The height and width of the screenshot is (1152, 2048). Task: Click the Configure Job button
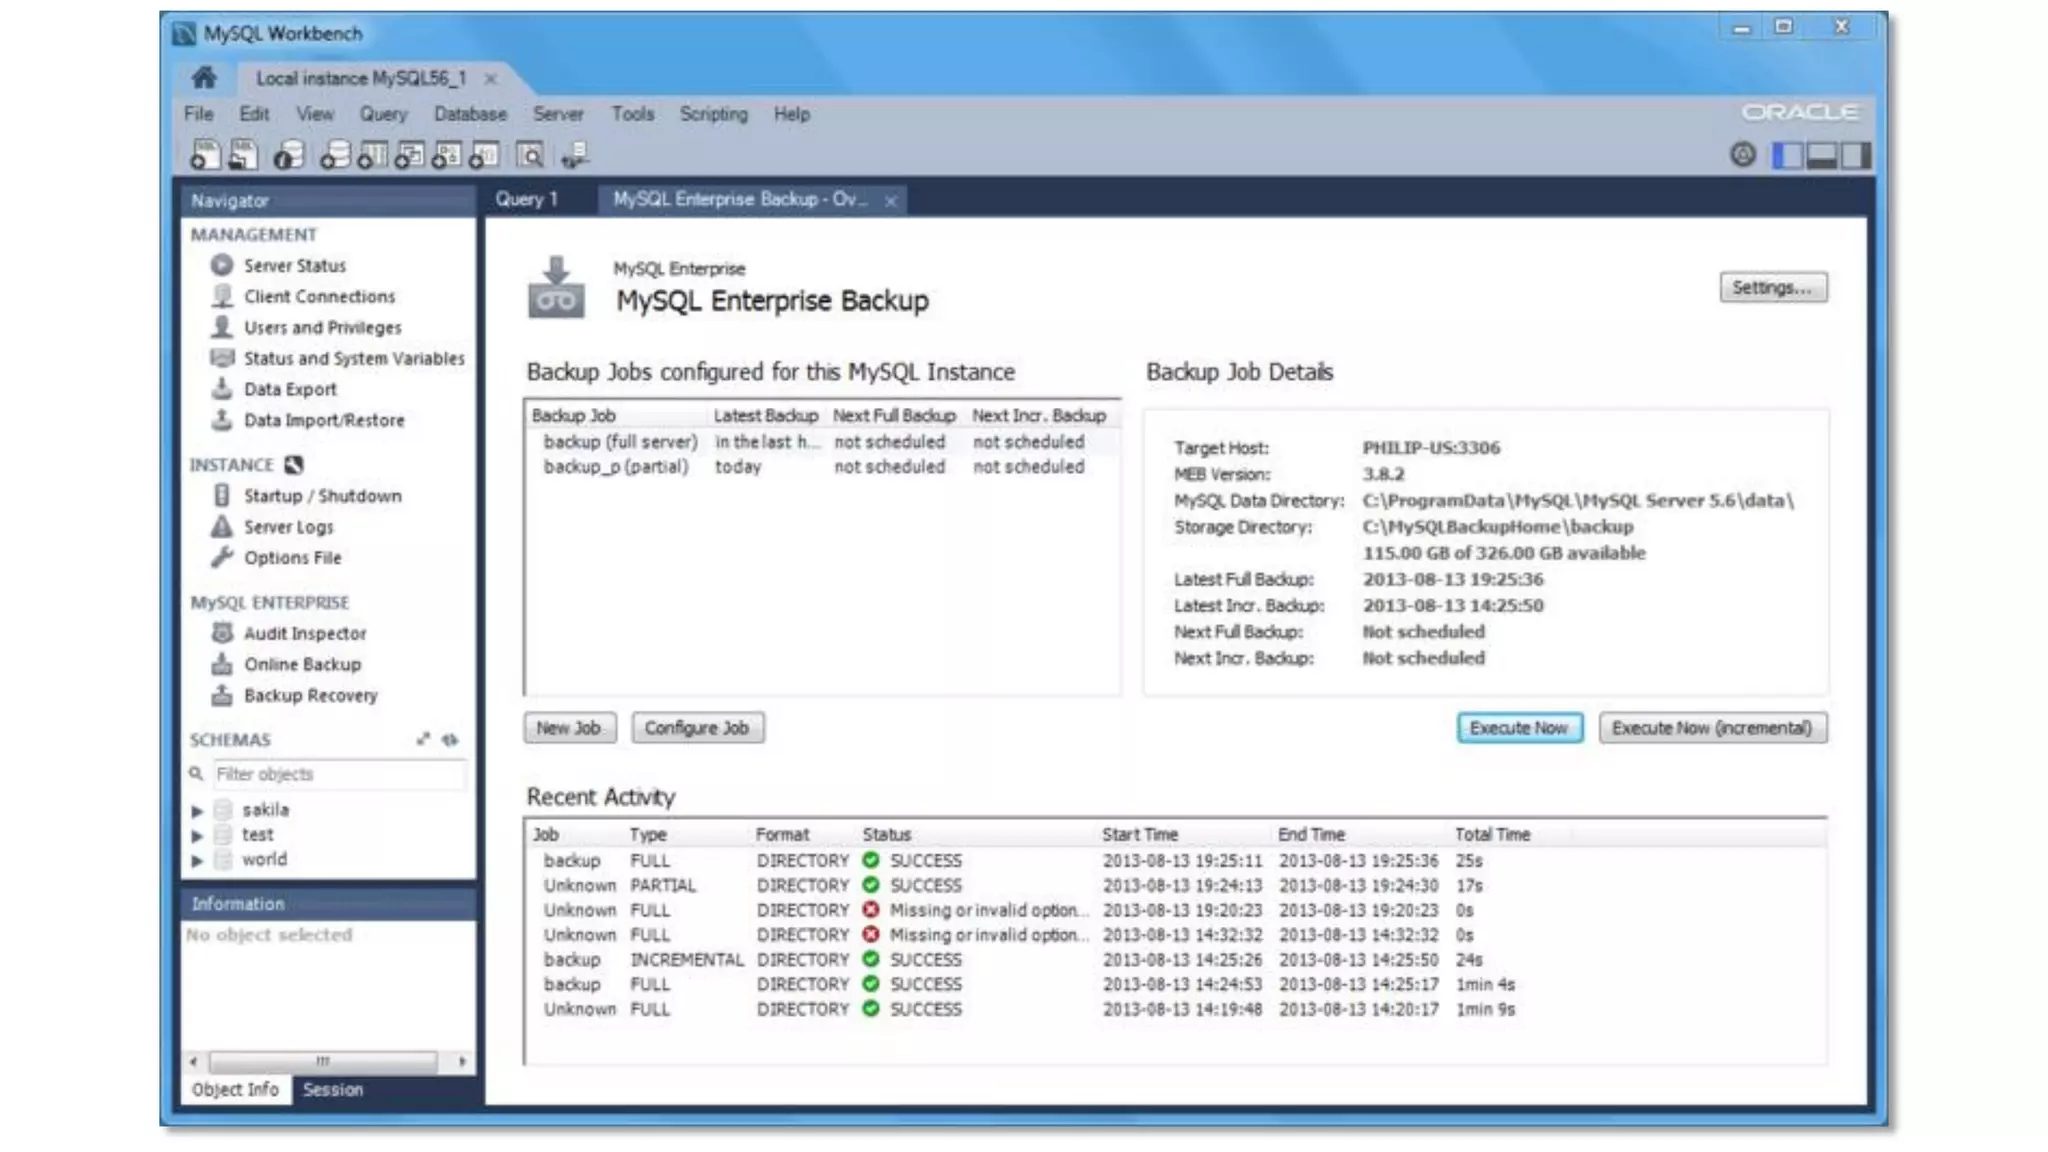(x=697, y=728)
